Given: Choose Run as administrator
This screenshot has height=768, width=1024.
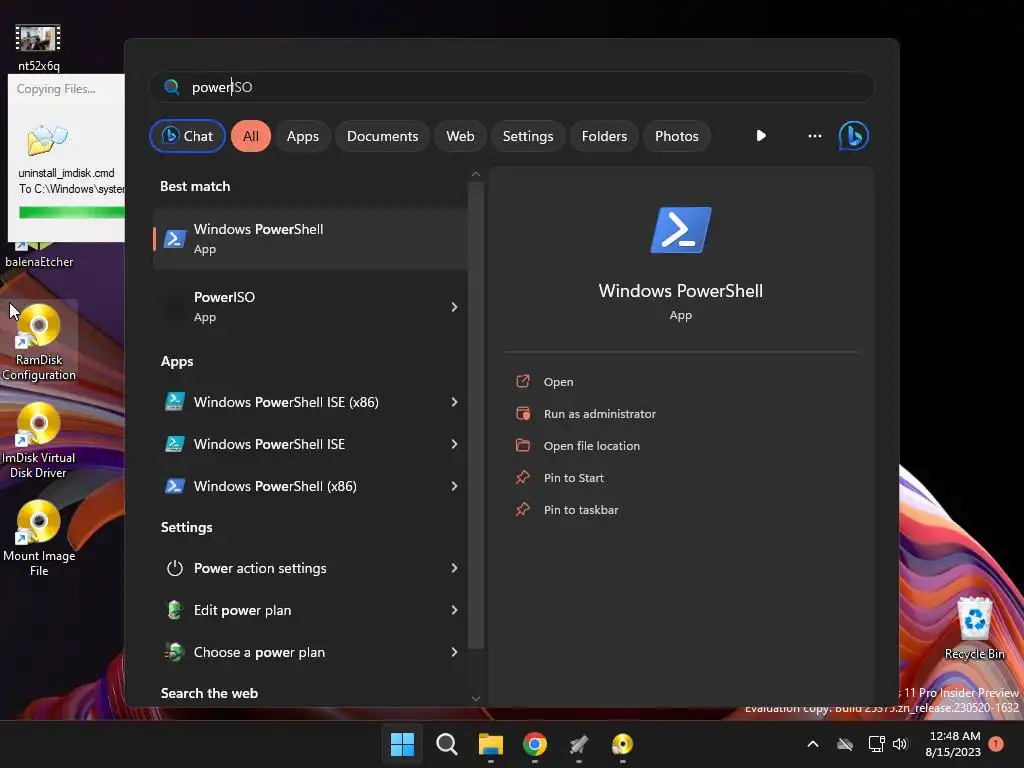Looking at the screenshot, I should pyautogui.click(x=600, y=414).
